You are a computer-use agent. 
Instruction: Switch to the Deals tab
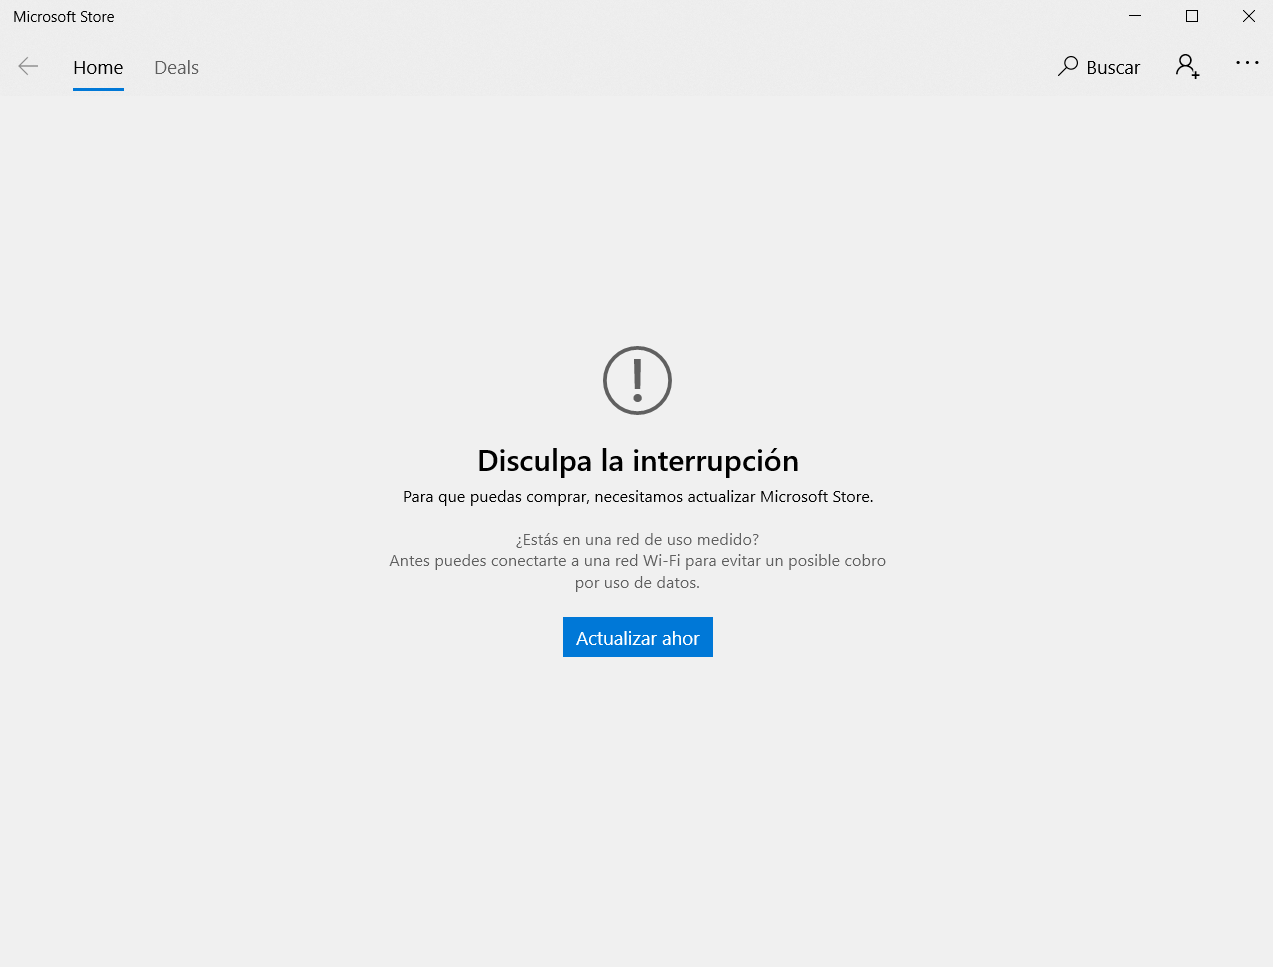176,68
